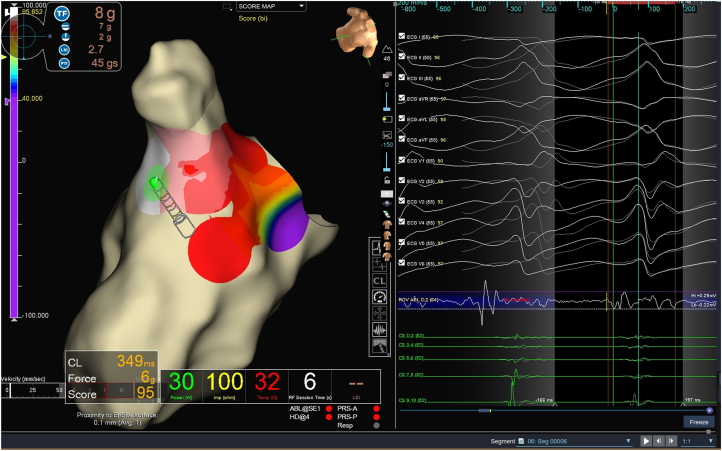Click the upper color scale marker at 100.000
The image size is (722, 451).
click(x=14, y=6)
